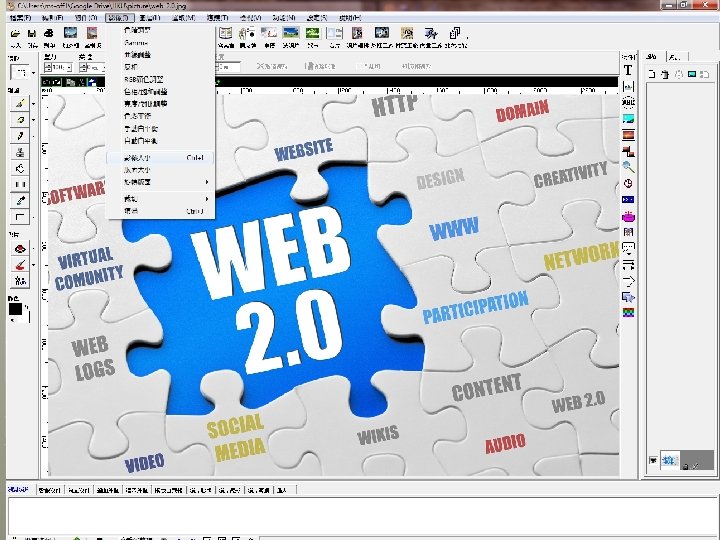
Task: Open the brush tool variant dropdown arrow
Action: (33, 104)
